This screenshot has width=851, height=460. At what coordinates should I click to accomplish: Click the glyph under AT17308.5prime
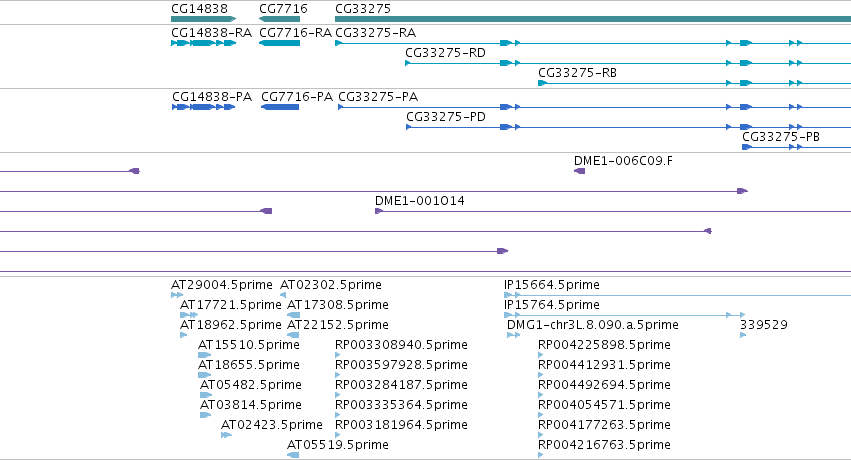(293, 315)
